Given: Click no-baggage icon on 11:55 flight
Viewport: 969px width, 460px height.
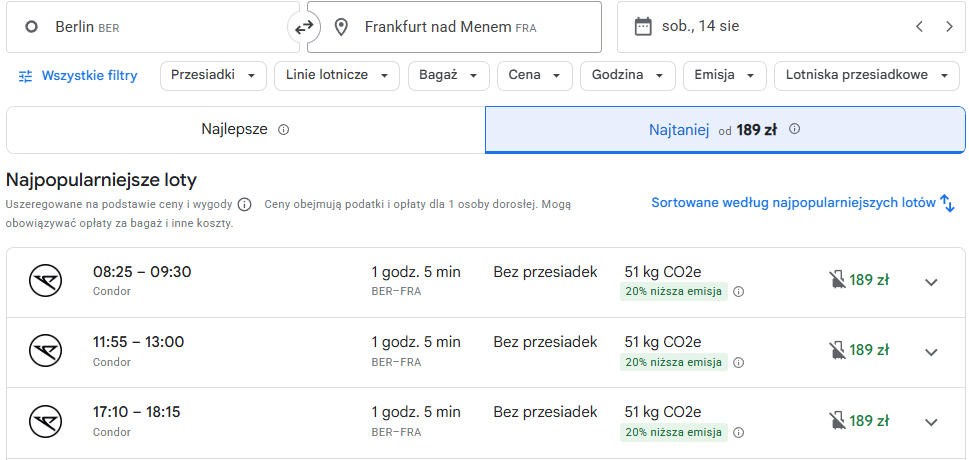Looking at the screenshot, I should click(837, 351).
